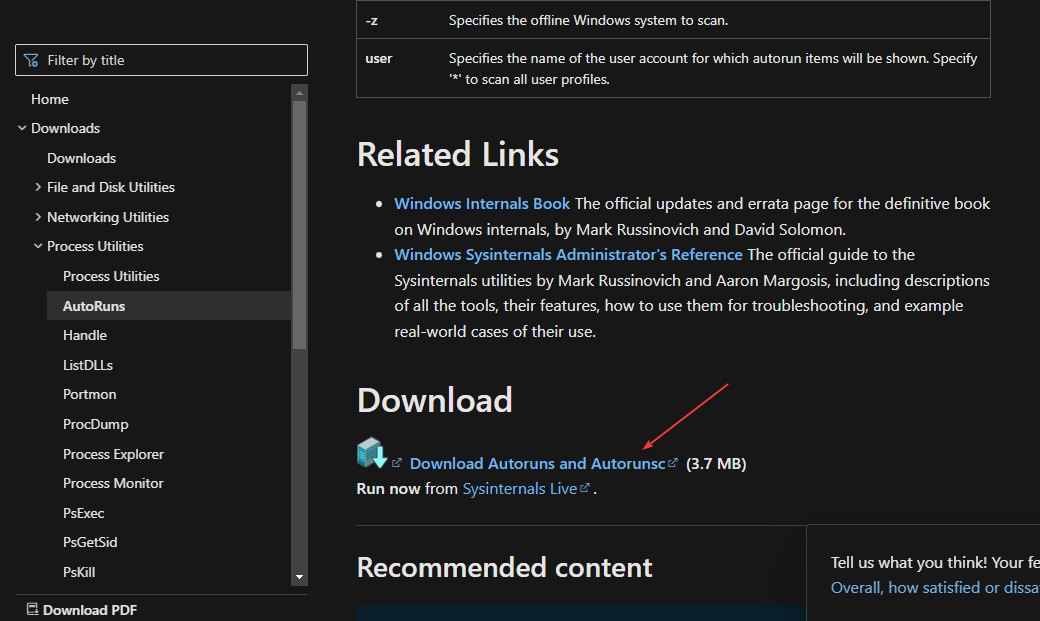Click external-link icon before Download Autoruns
The height and width of the screenshot is (621, 1040).
[397, 462]
